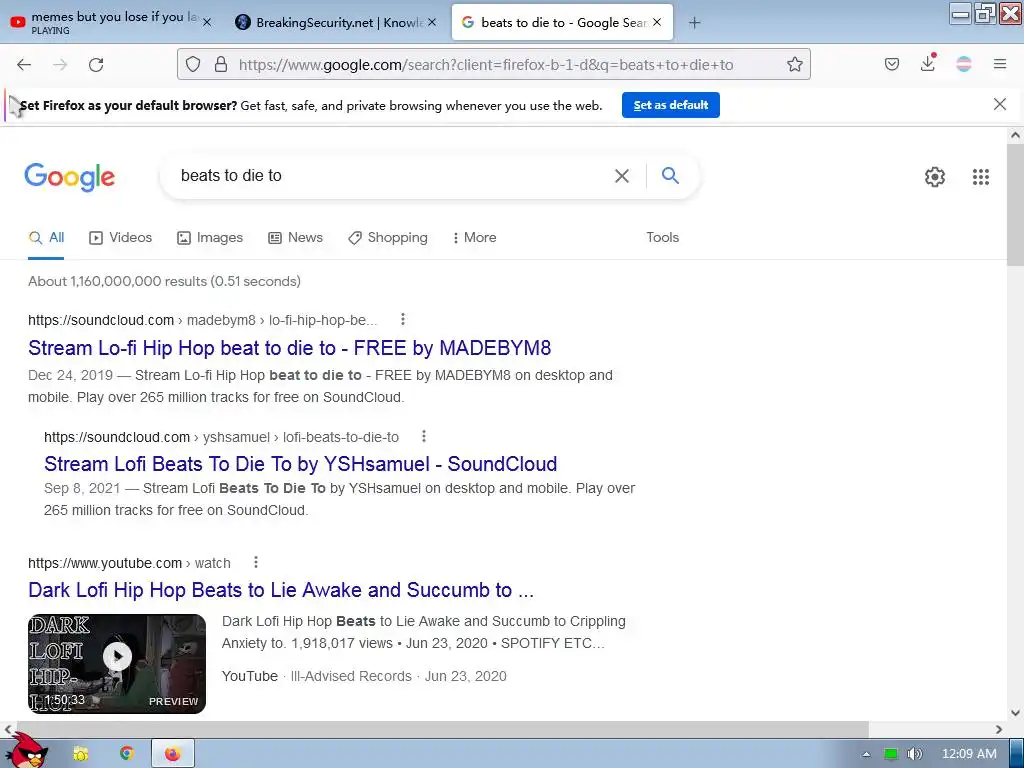Open Stream Lo-fi Hip Hop beat to die to link
This screenshot has height=768, width=1024.
[x=289, y=348]
